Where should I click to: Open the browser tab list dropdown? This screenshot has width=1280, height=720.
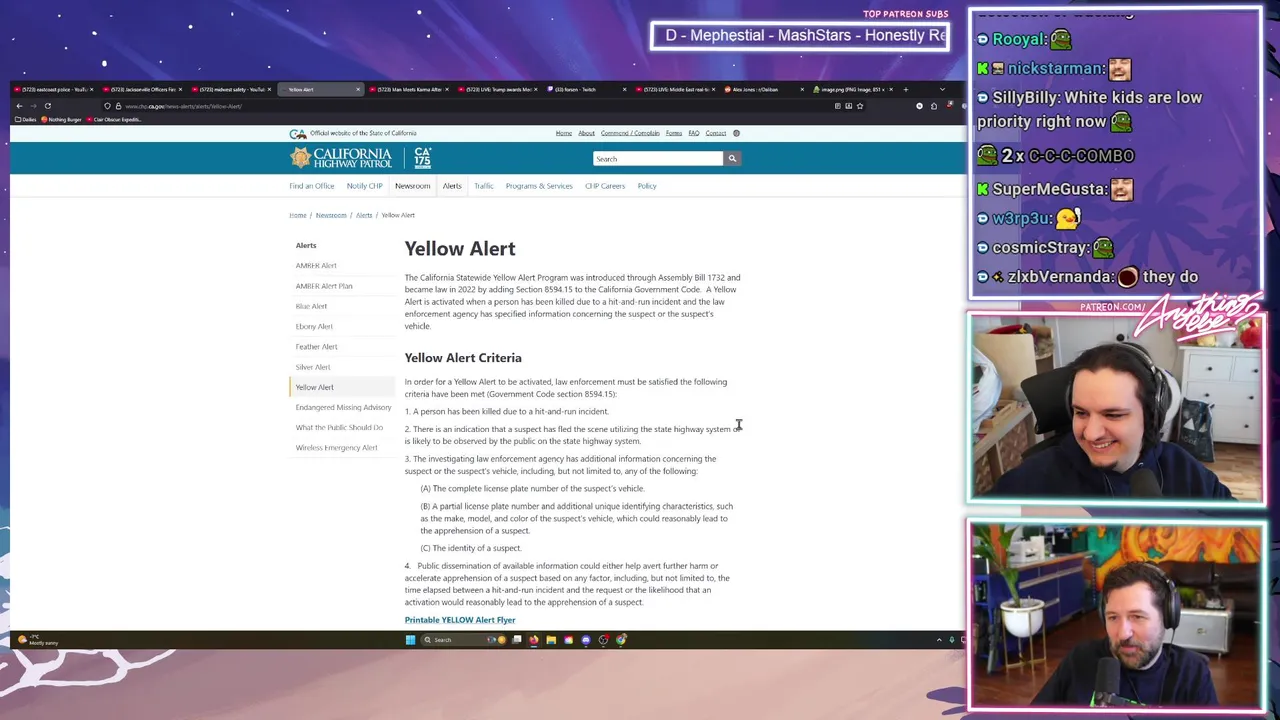point(942,90)
